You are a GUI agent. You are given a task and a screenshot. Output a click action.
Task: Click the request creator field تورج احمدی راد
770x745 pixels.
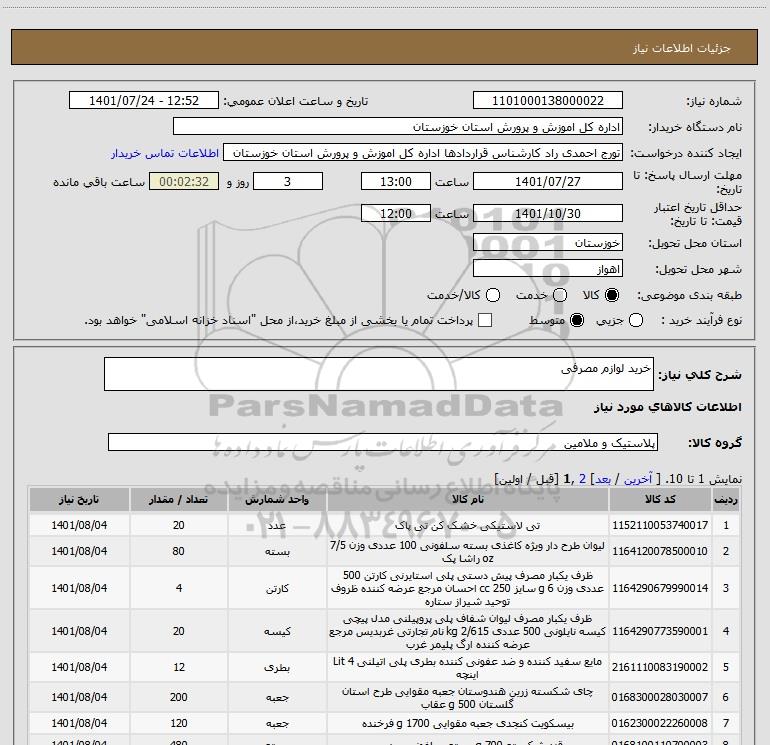(x=423, y=153)
